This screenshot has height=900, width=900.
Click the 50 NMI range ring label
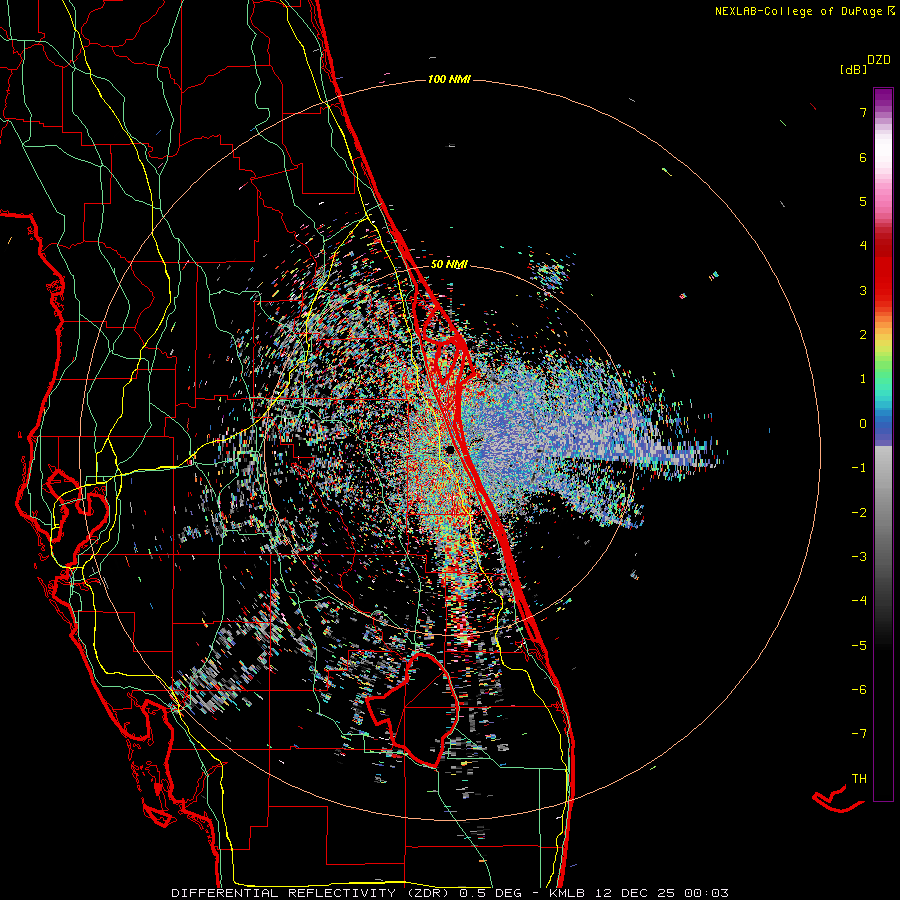(x=449, y=264)
